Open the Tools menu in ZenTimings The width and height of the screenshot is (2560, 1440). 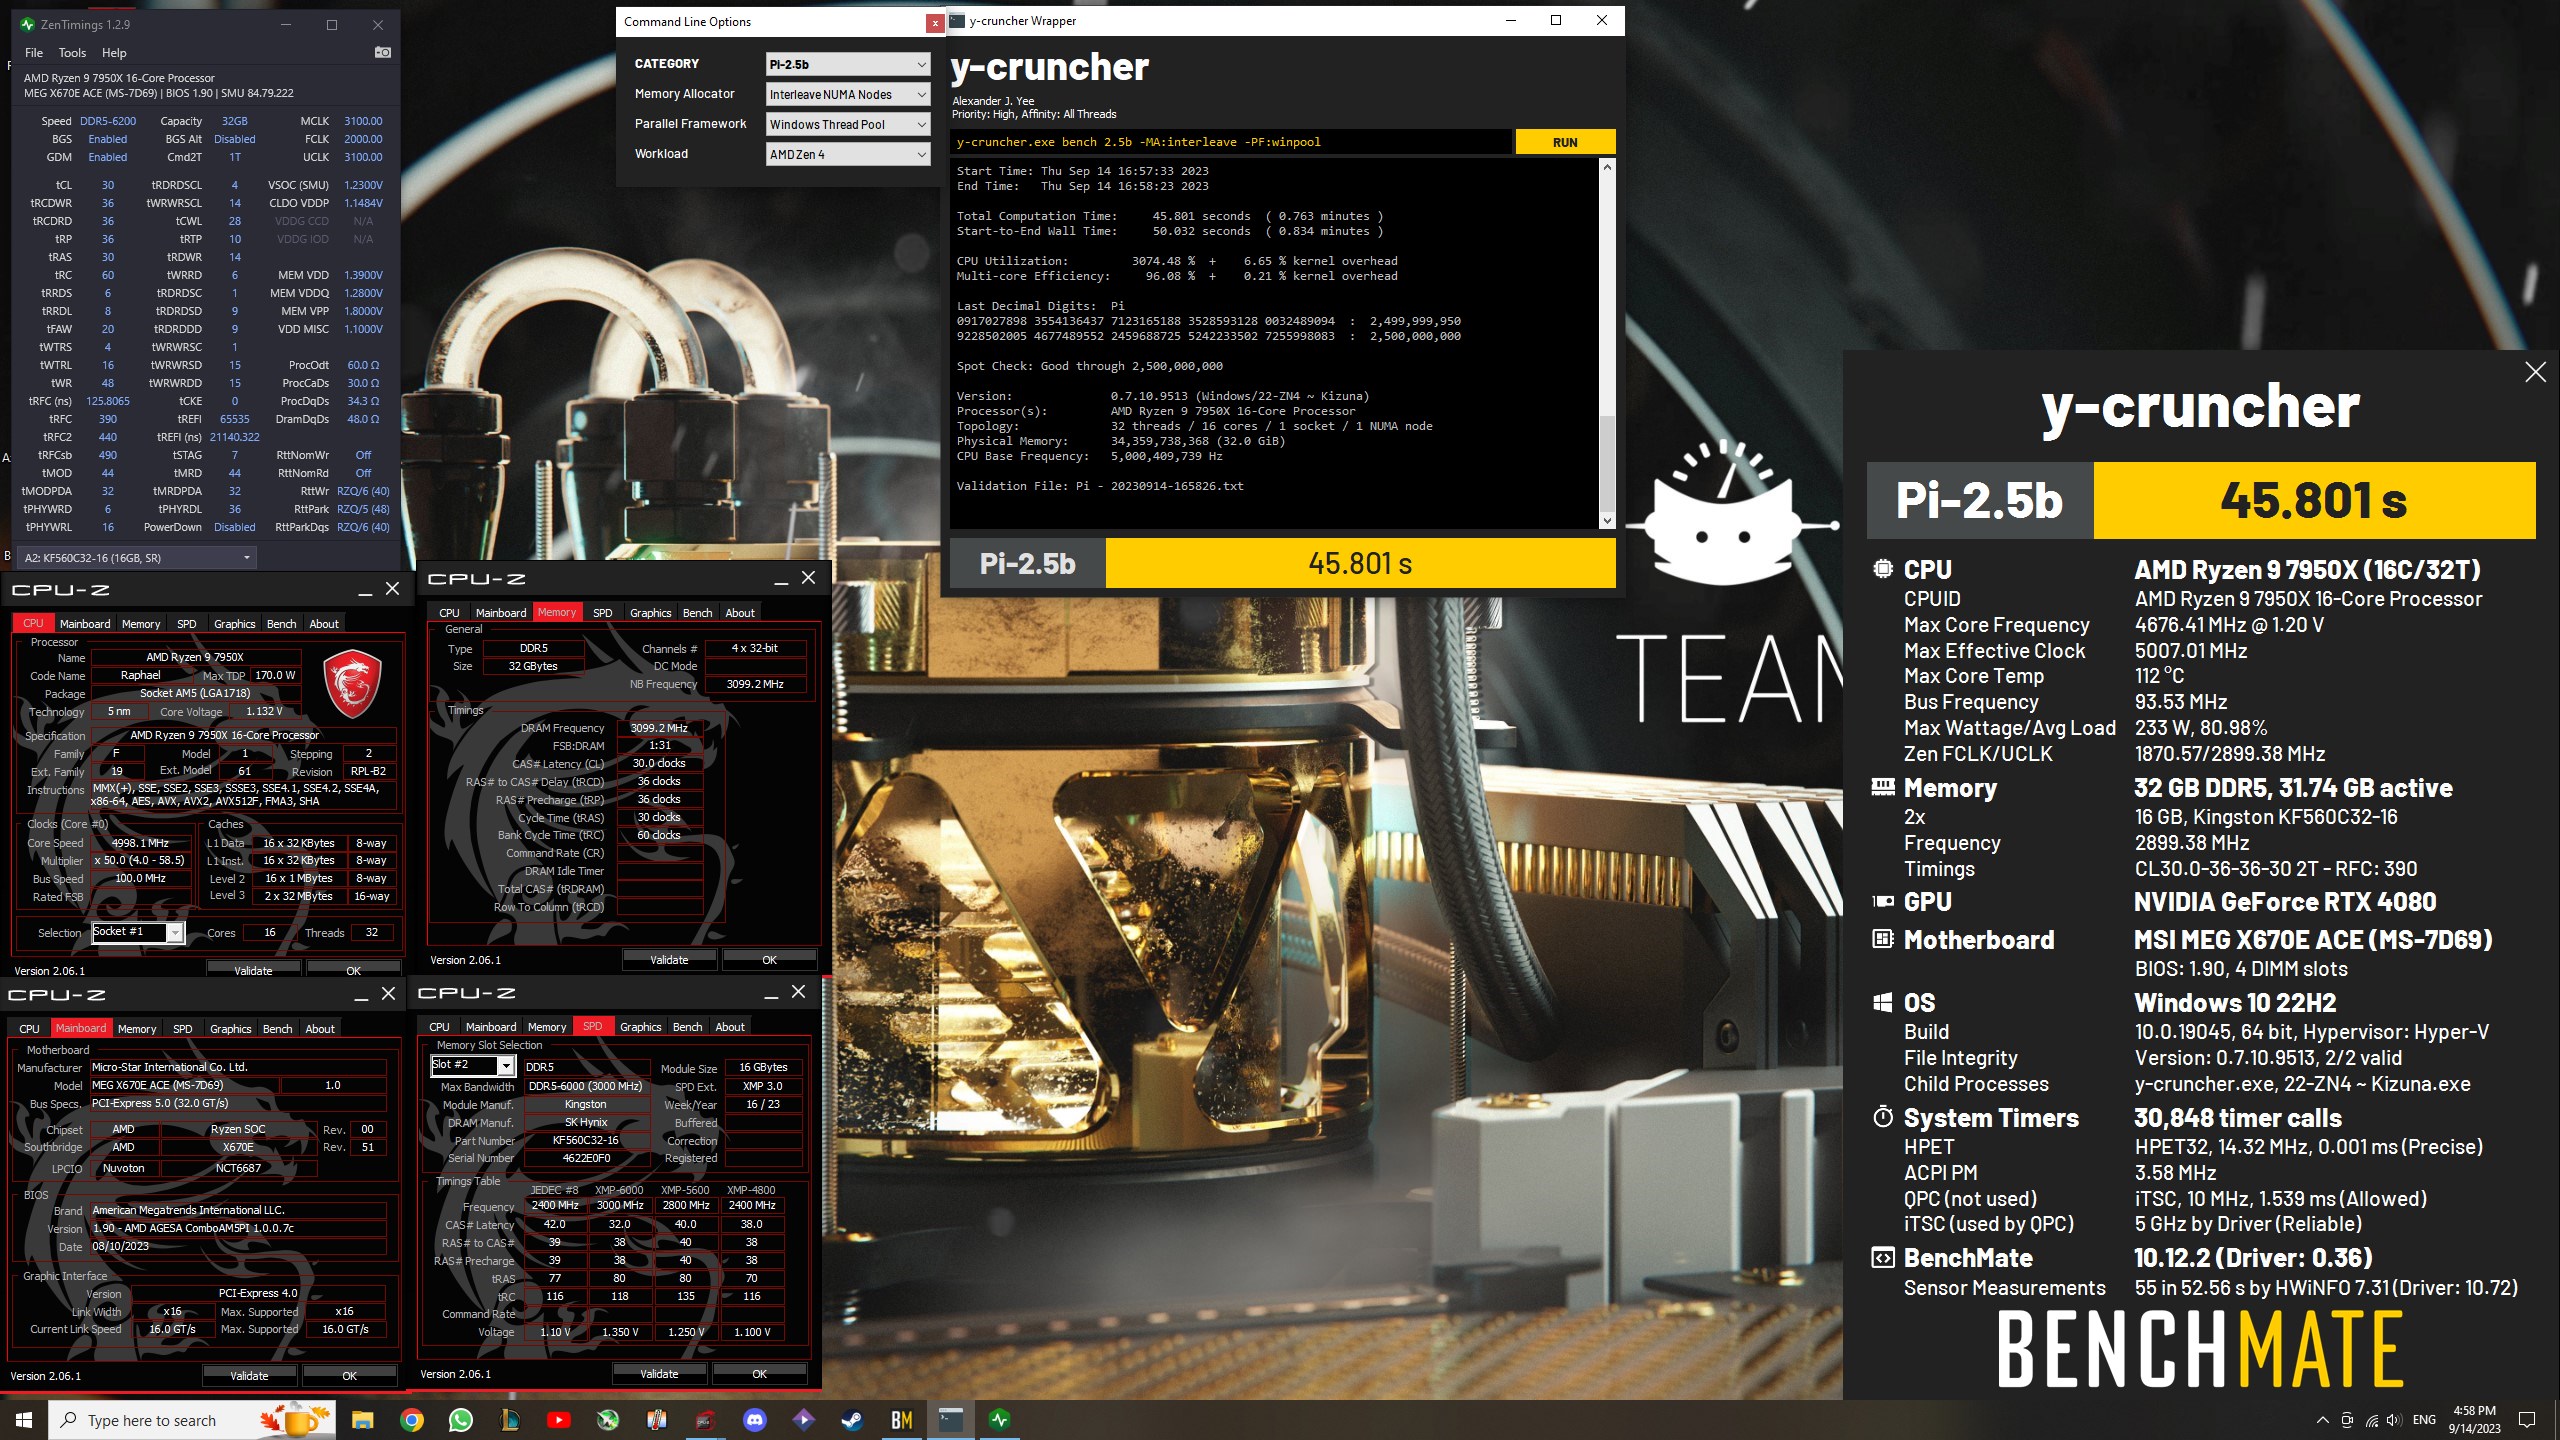click(x=72, y=53)
